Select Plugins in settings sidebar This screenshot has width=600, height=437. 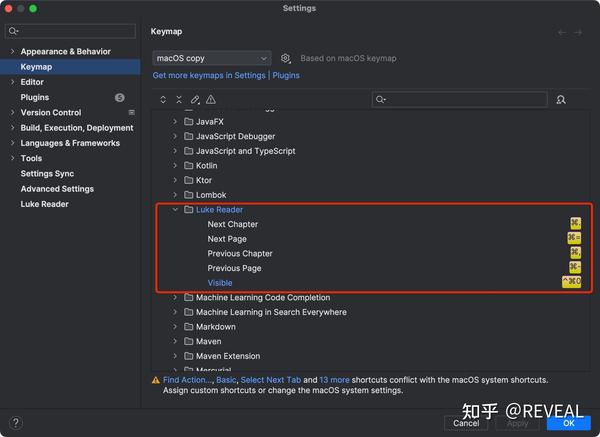pos(34,97)
